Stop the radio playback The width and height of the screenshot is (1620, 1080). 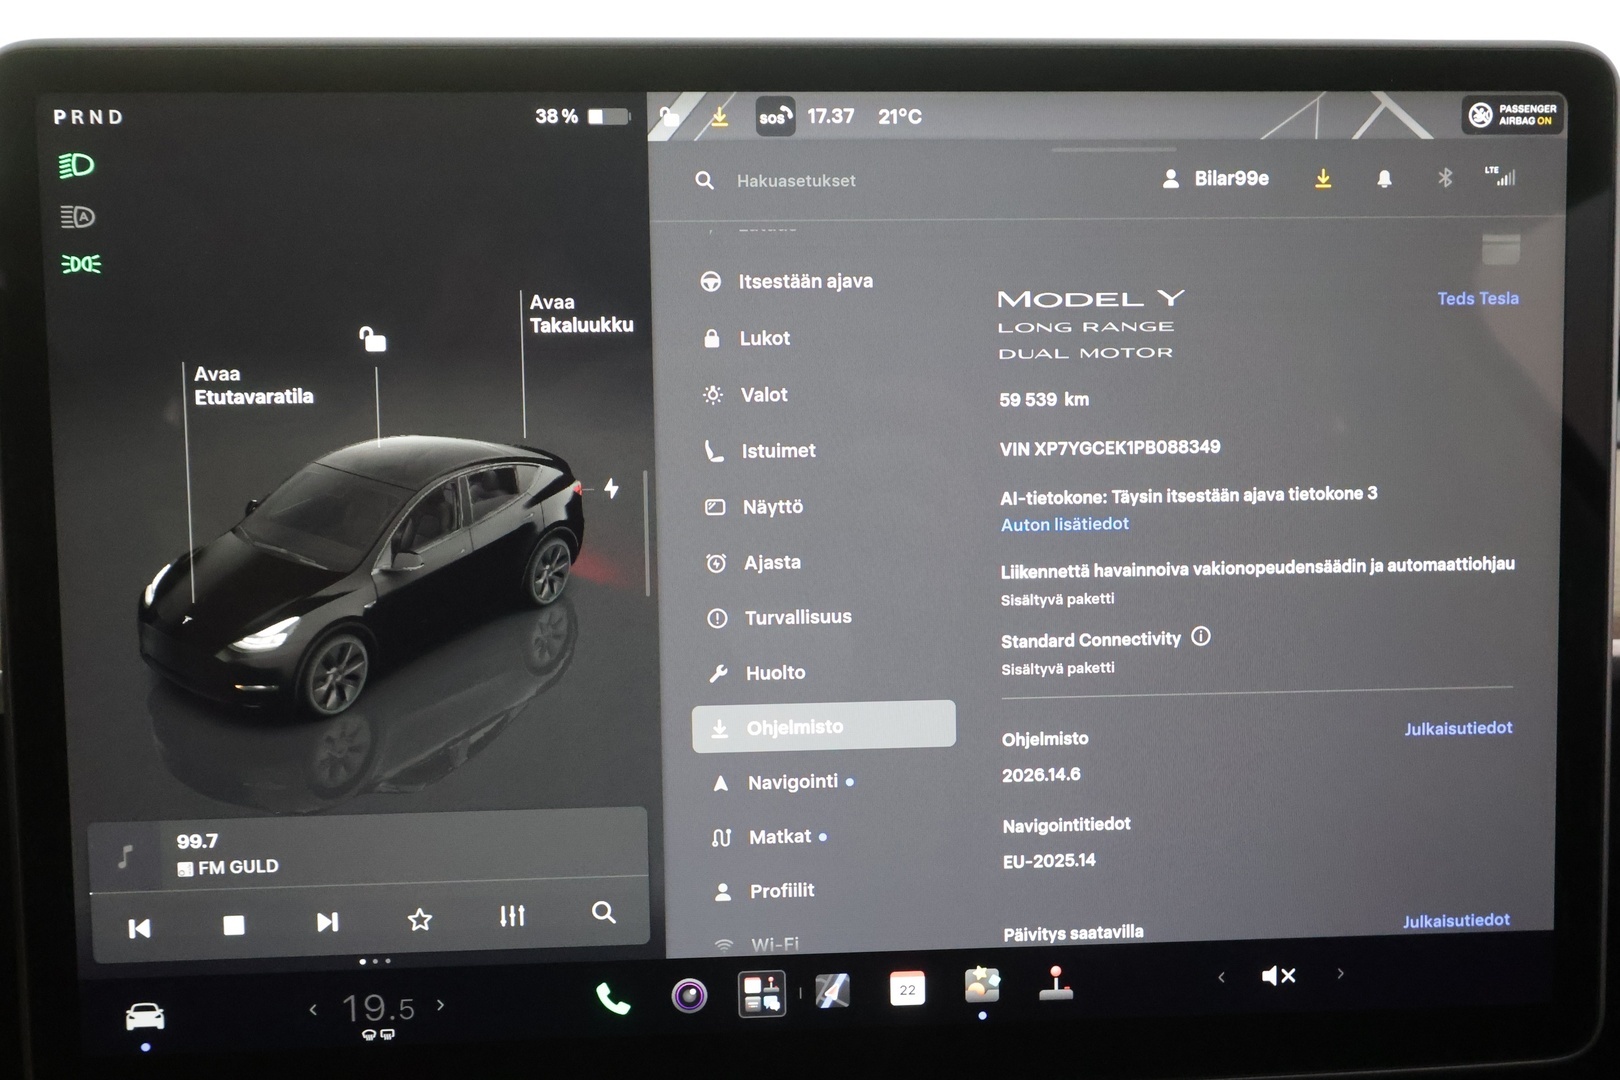click(233, 925)
